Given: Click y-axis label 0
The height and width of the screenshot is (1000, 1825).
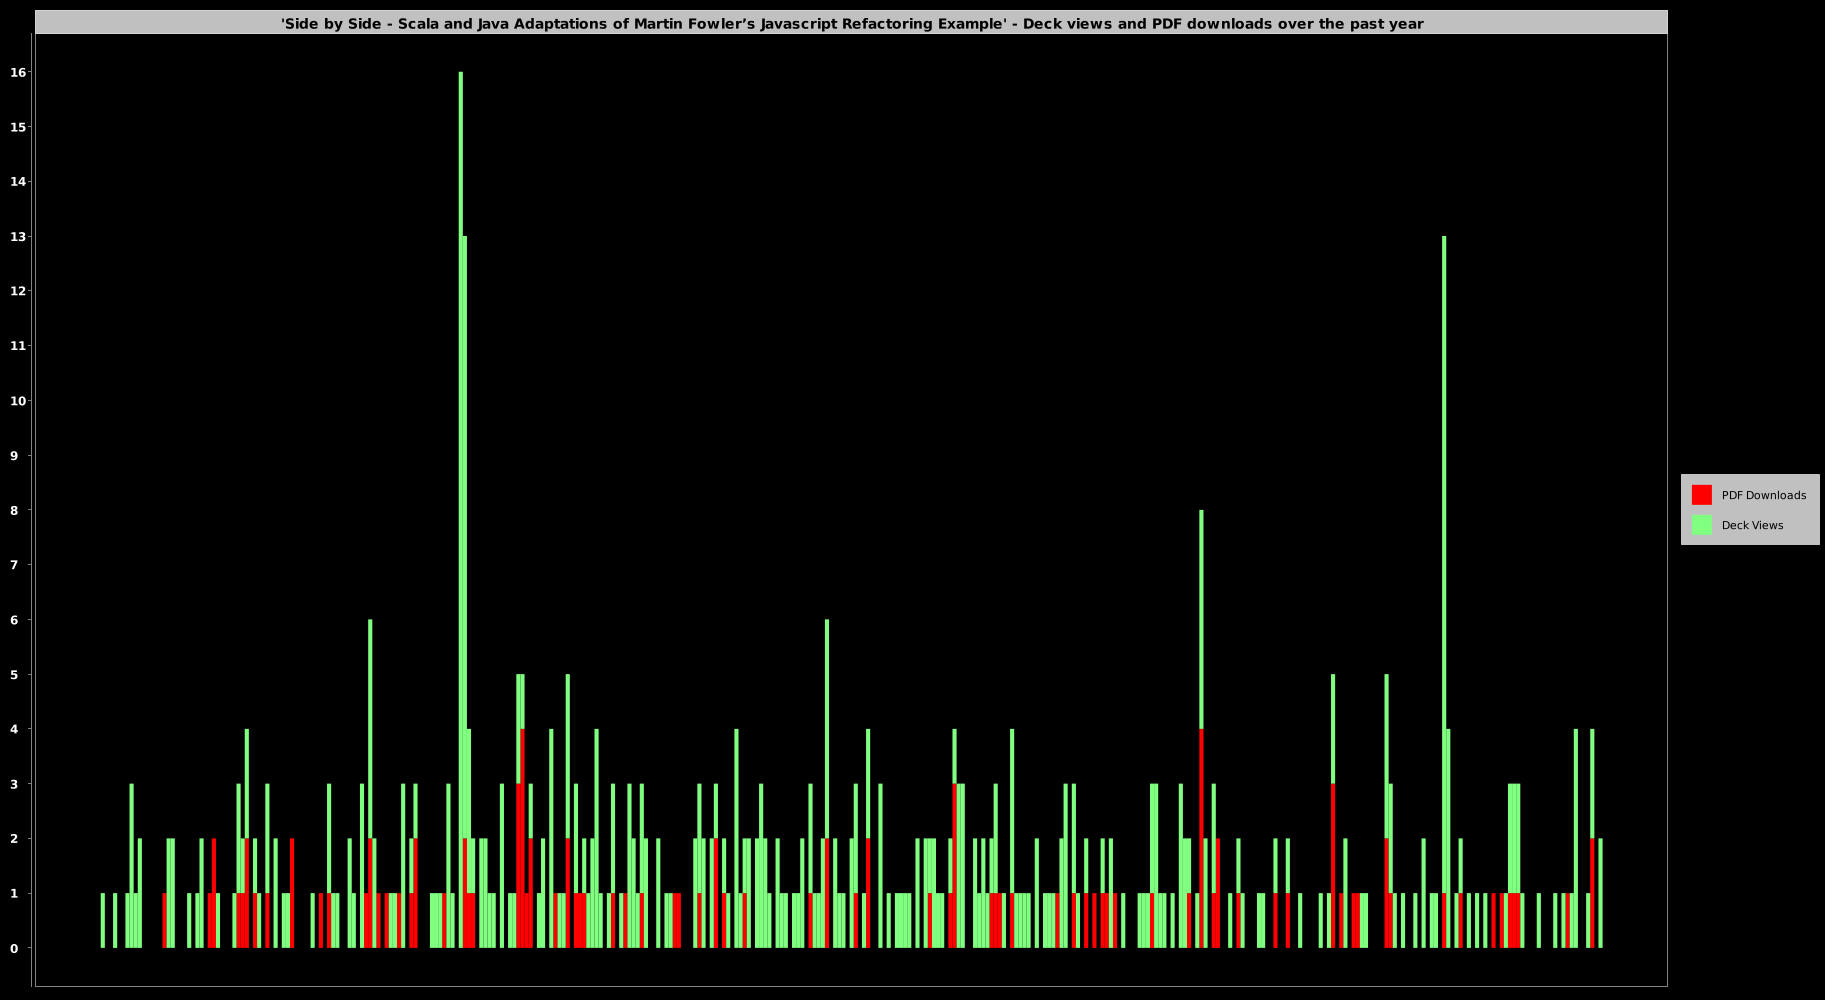Looking at the screenshot, I should point(14,948).
